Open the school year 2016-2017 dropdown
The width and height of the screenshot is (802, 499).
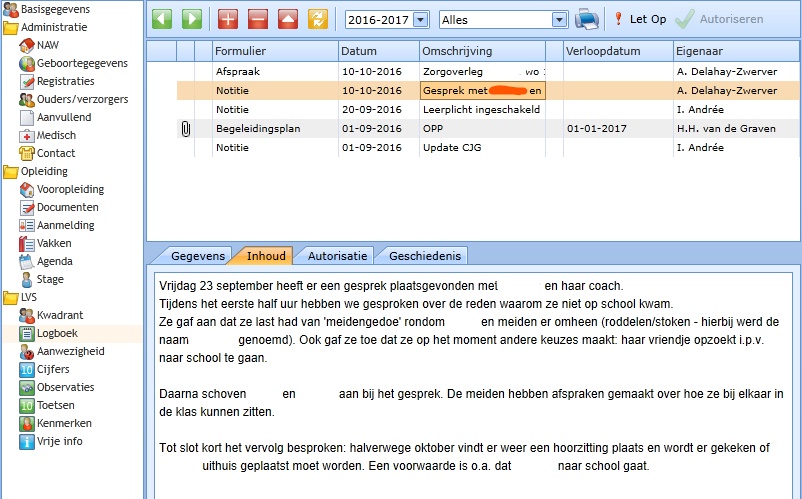(420, 19)
